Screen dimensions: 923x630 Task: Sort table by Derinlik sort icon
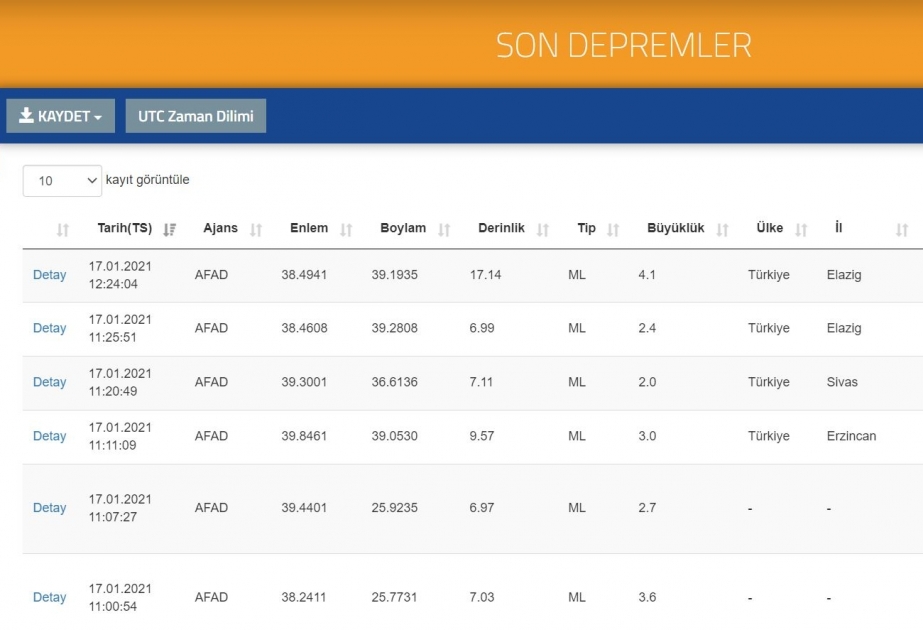pyautogui.click(x=543, y=230)
